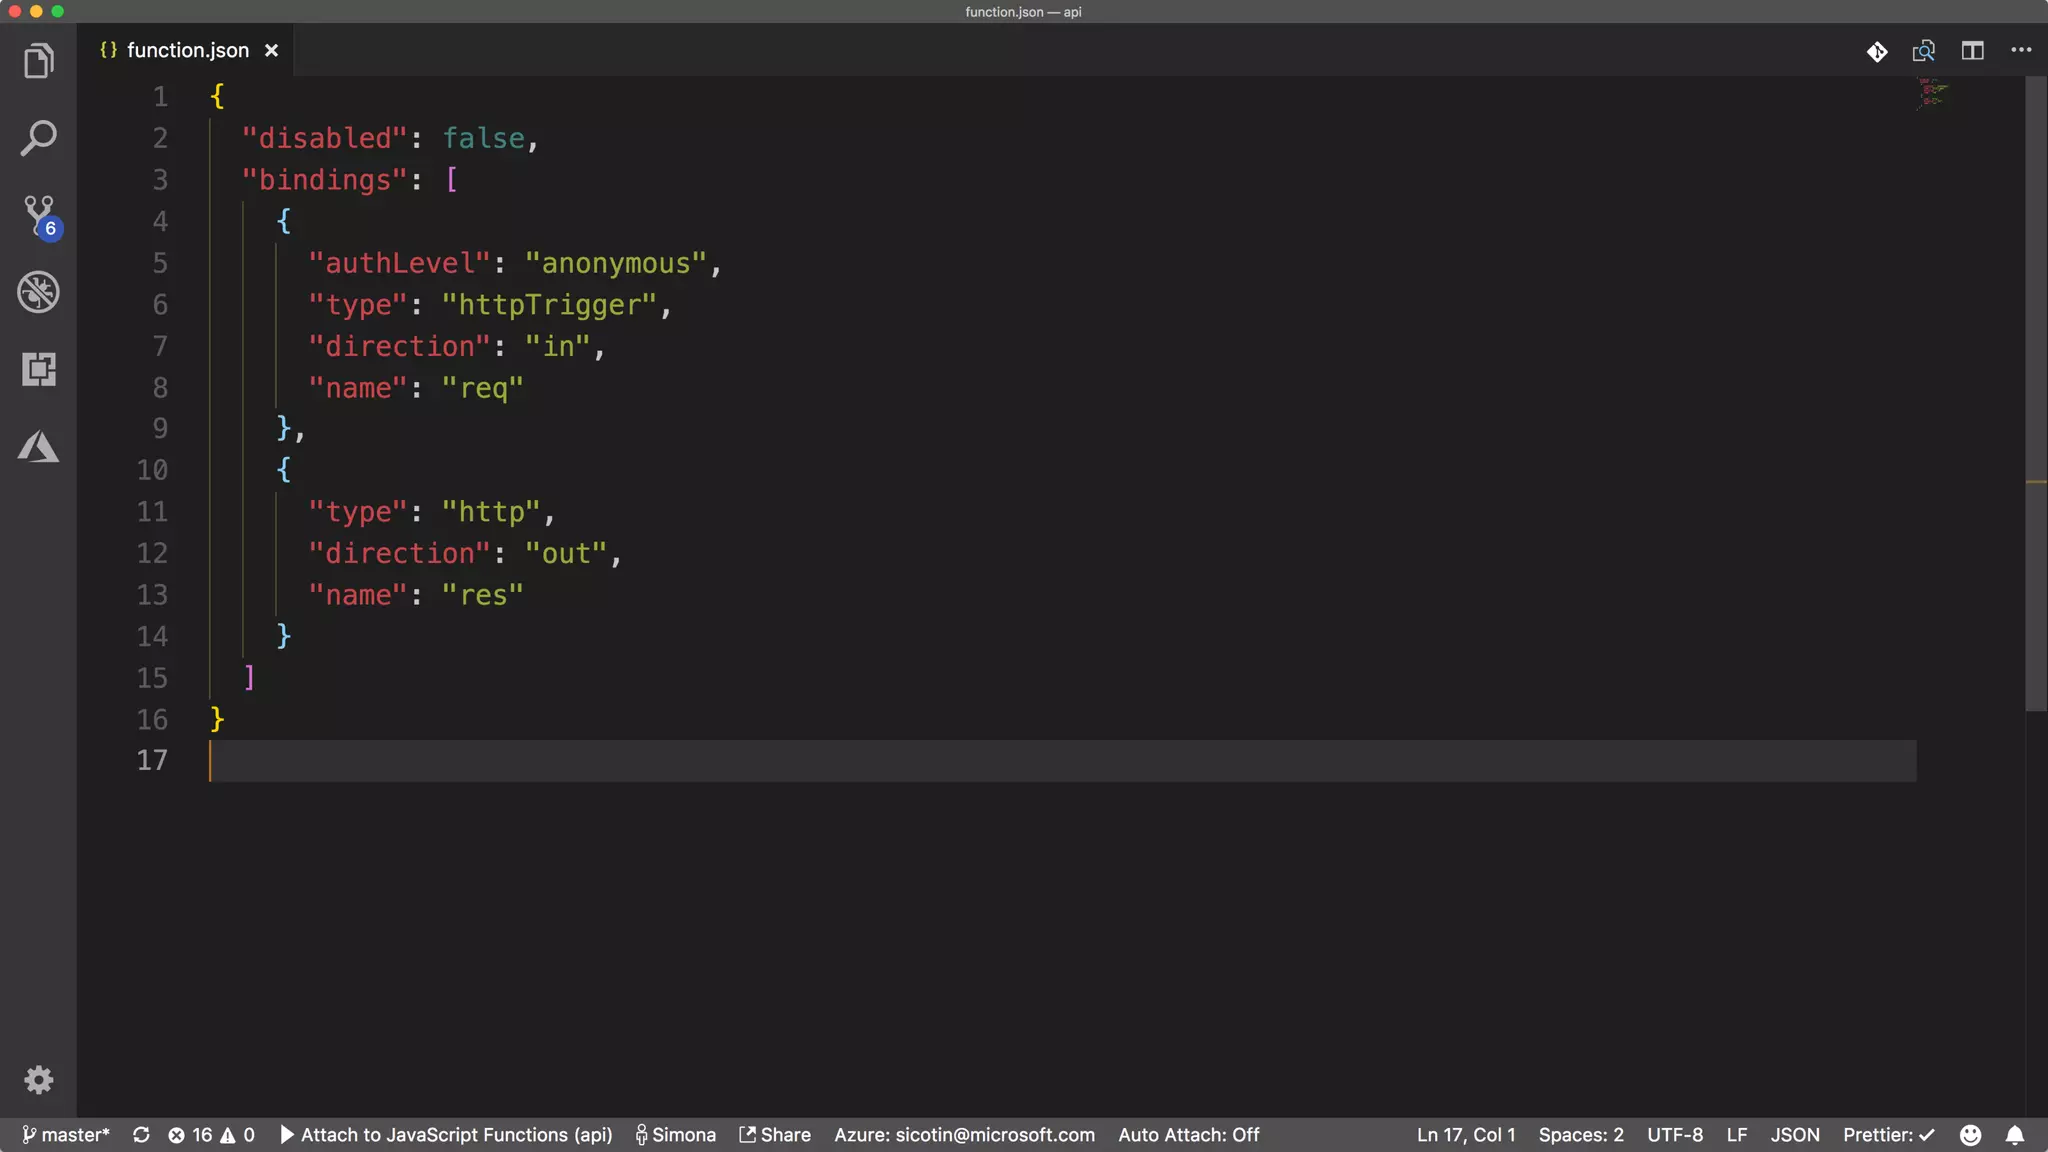Open the notifications bell in the status bar
This screenshot has width=2048, height=1152.
click(x=2014, y=1134)
